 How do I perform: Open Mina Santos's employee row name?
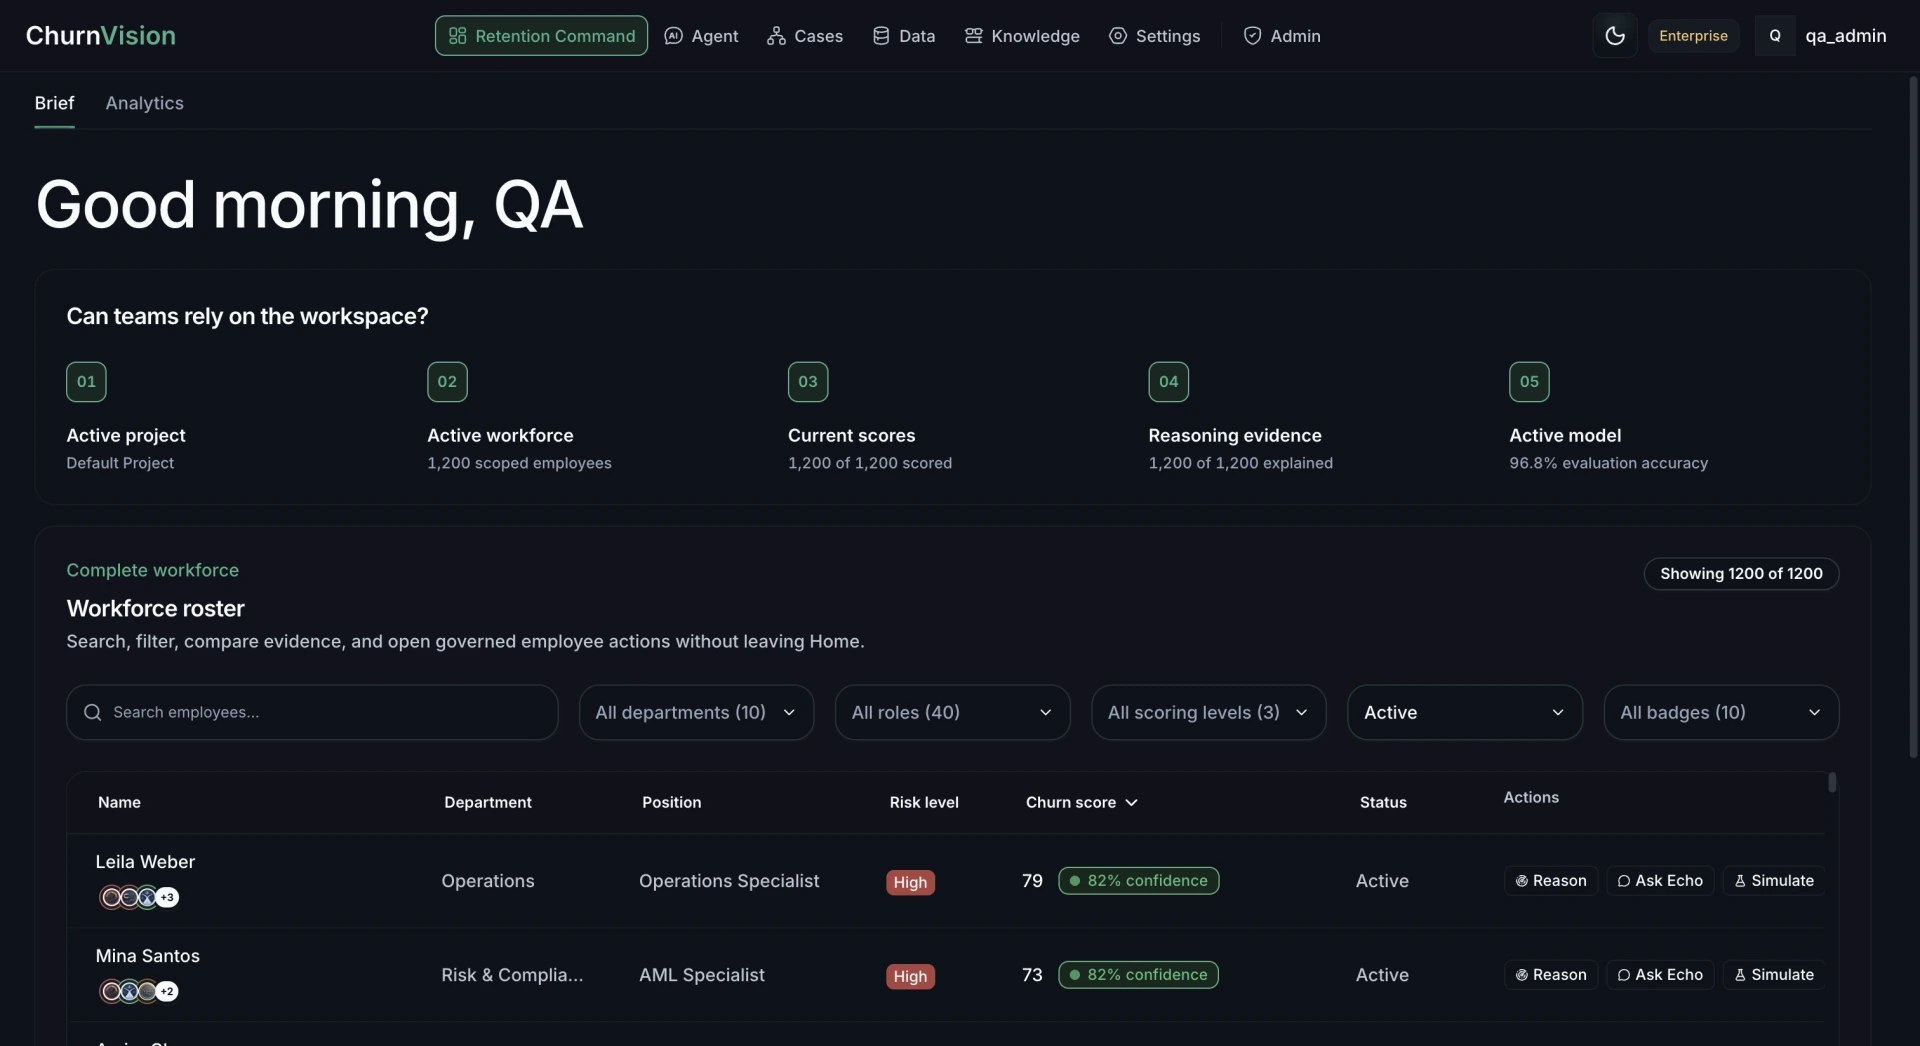click(147, 956)
